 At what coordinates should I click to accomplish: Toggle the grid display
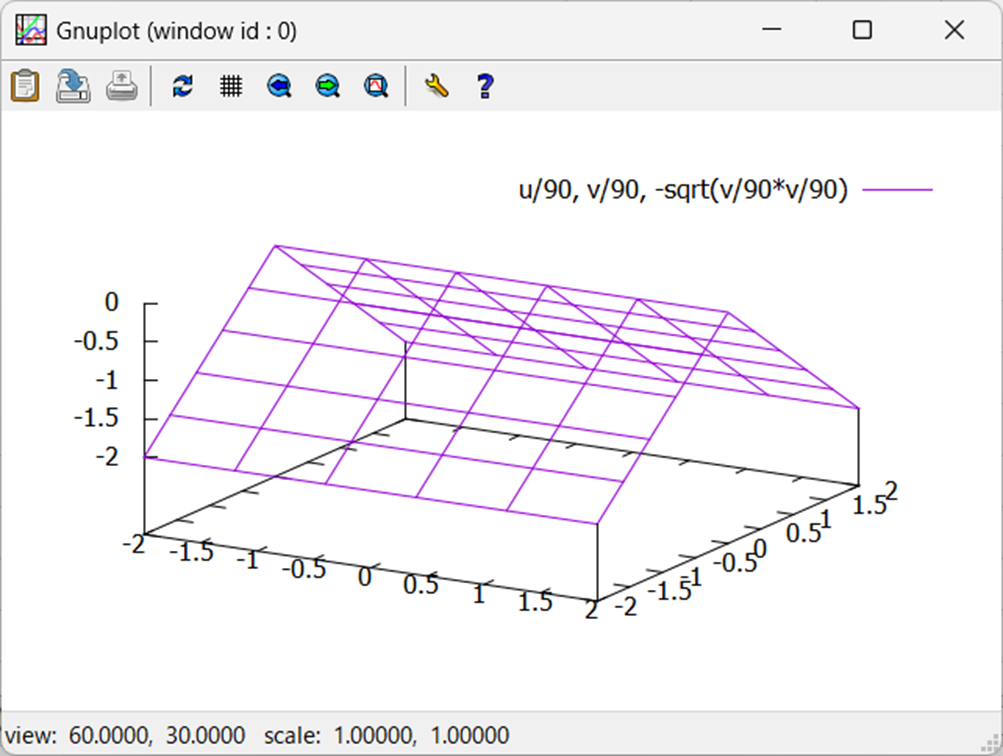click(x=231, y=86)
